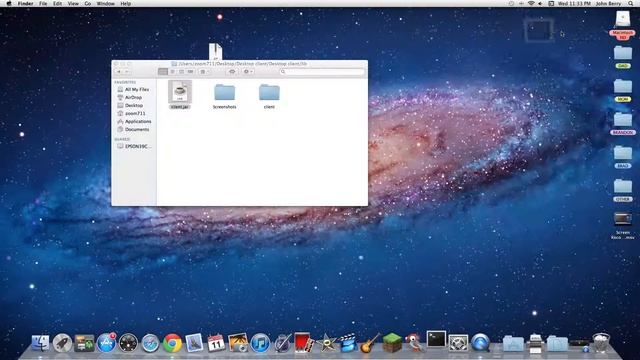Open the John Berry user menu
The image size is (640, 360).
(x=608, y=3)
